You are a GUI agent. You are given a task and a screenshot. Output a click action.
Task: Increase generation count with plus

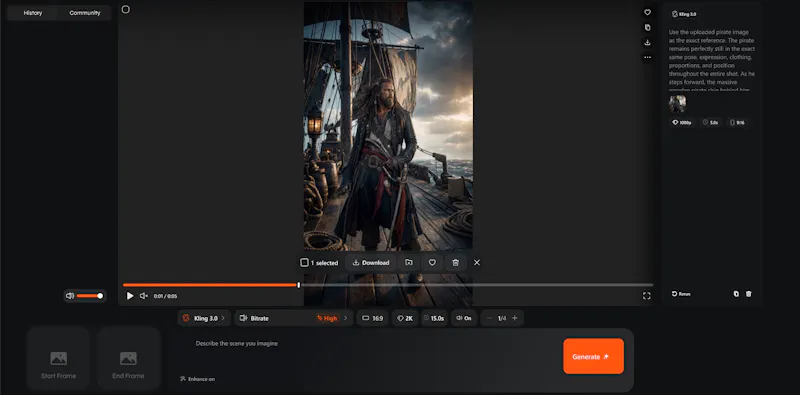(514, 318)
